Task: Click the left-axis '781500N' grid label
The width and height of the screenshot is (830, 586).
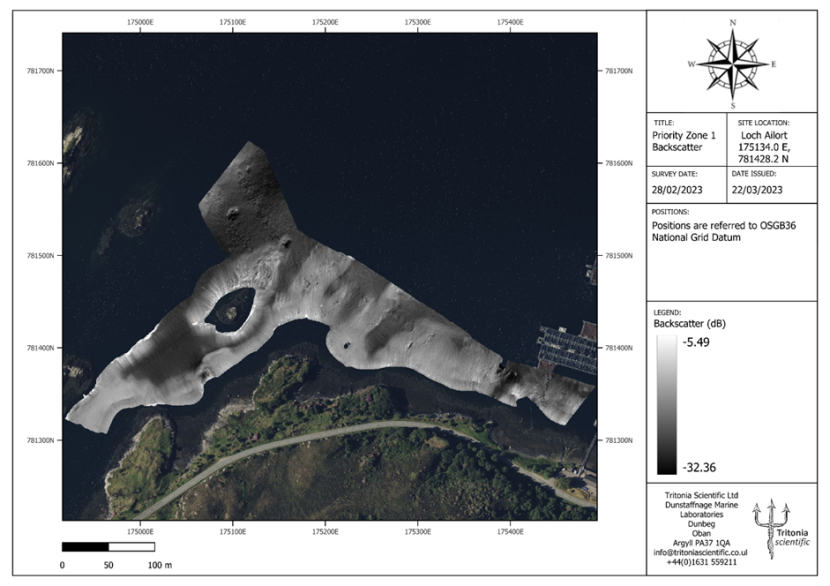Action: (40, 256)
